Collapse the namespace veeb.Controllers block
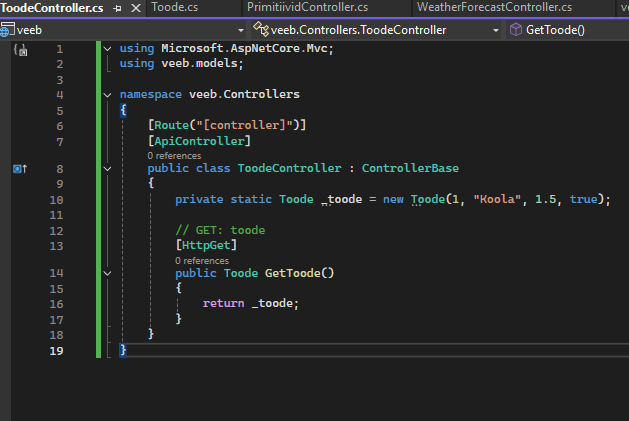This screenshot has height=421, width=629. click(108, 95)
